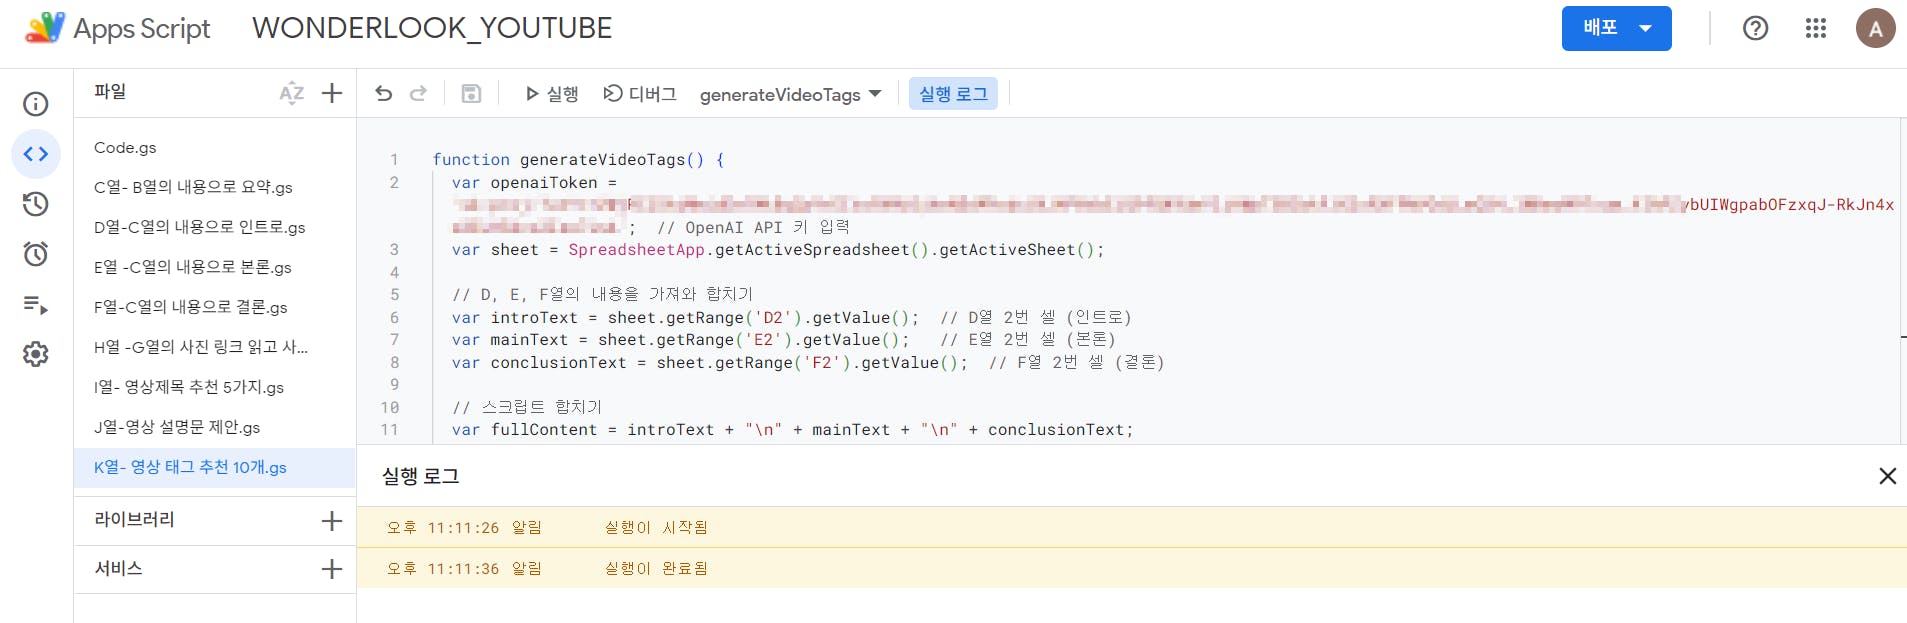Close the 실행 로그 panel

click(1887, 476)
